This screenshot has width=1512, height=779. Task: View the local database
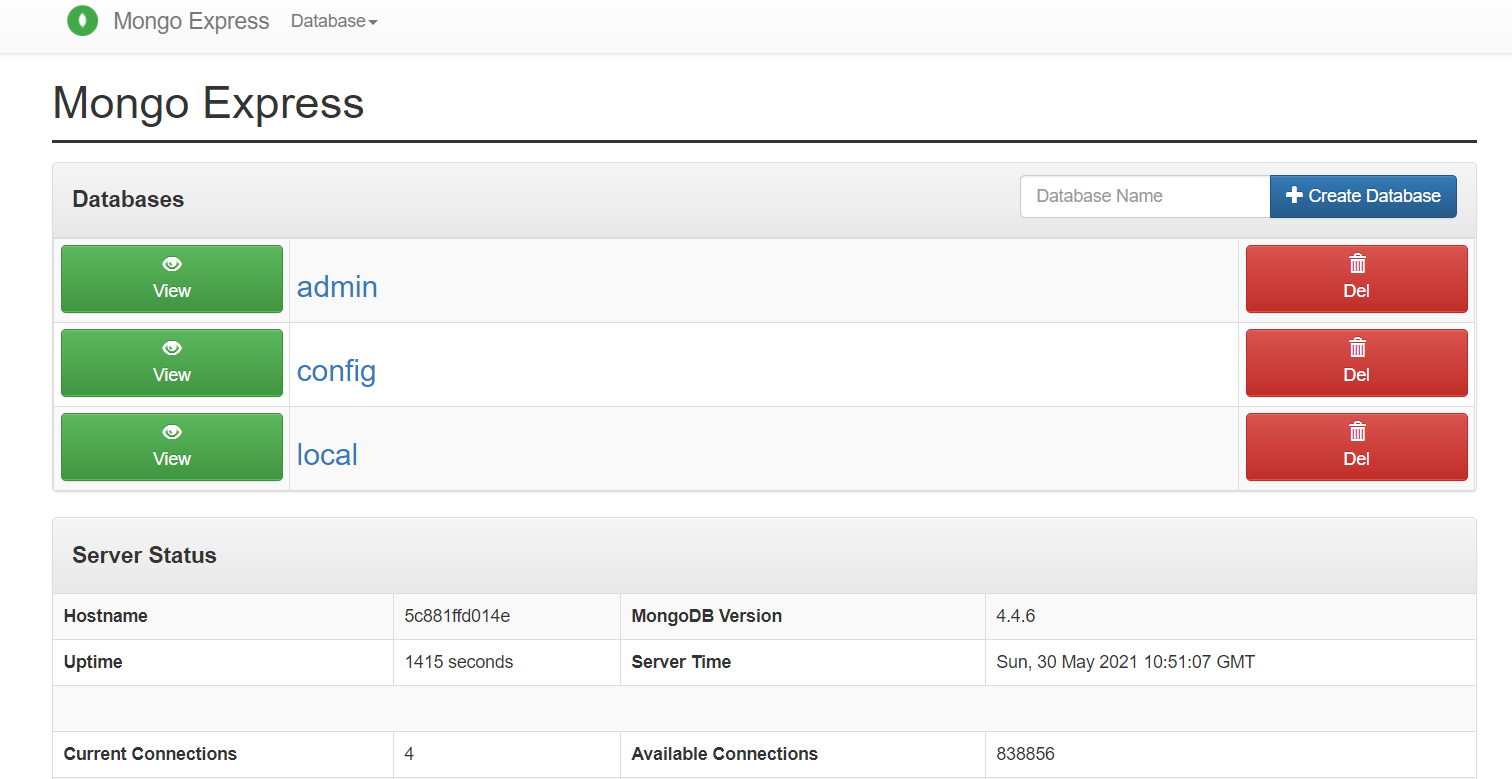172,447
